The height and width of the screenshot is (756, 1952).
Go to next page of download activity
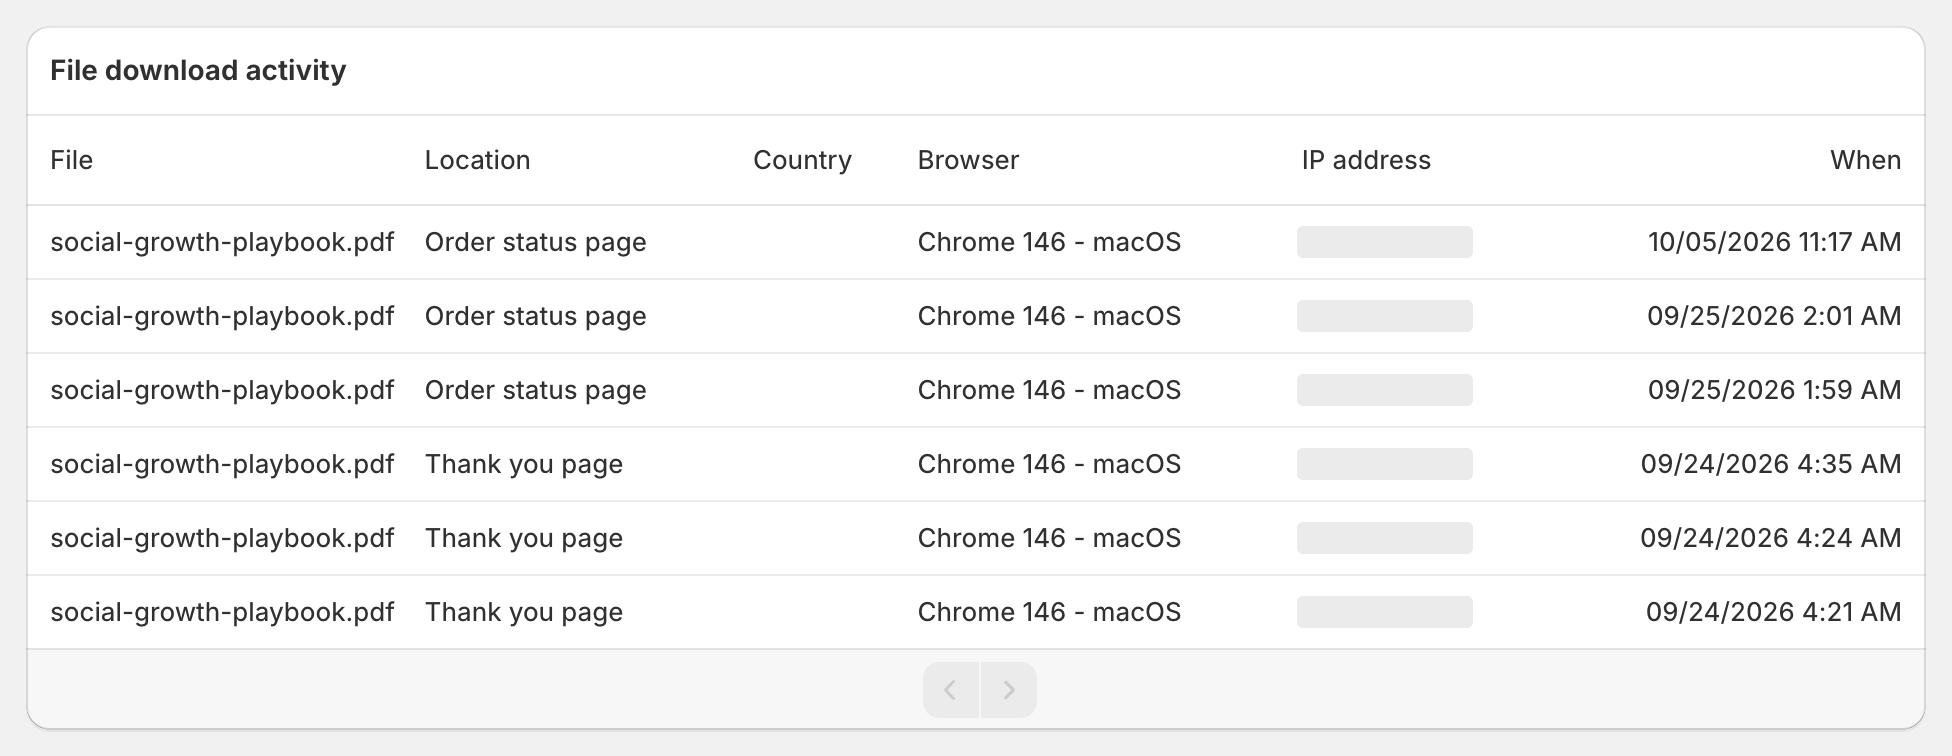[1009, 690]
